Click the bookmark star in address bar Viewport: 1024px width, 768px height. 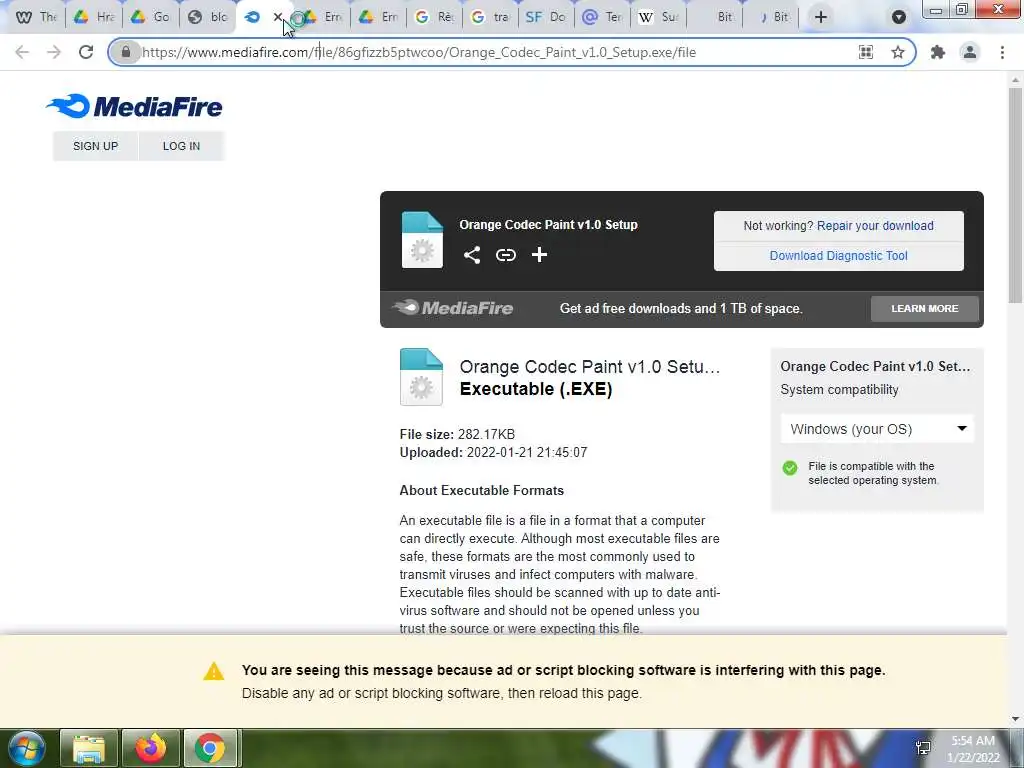tap(898, 52)
